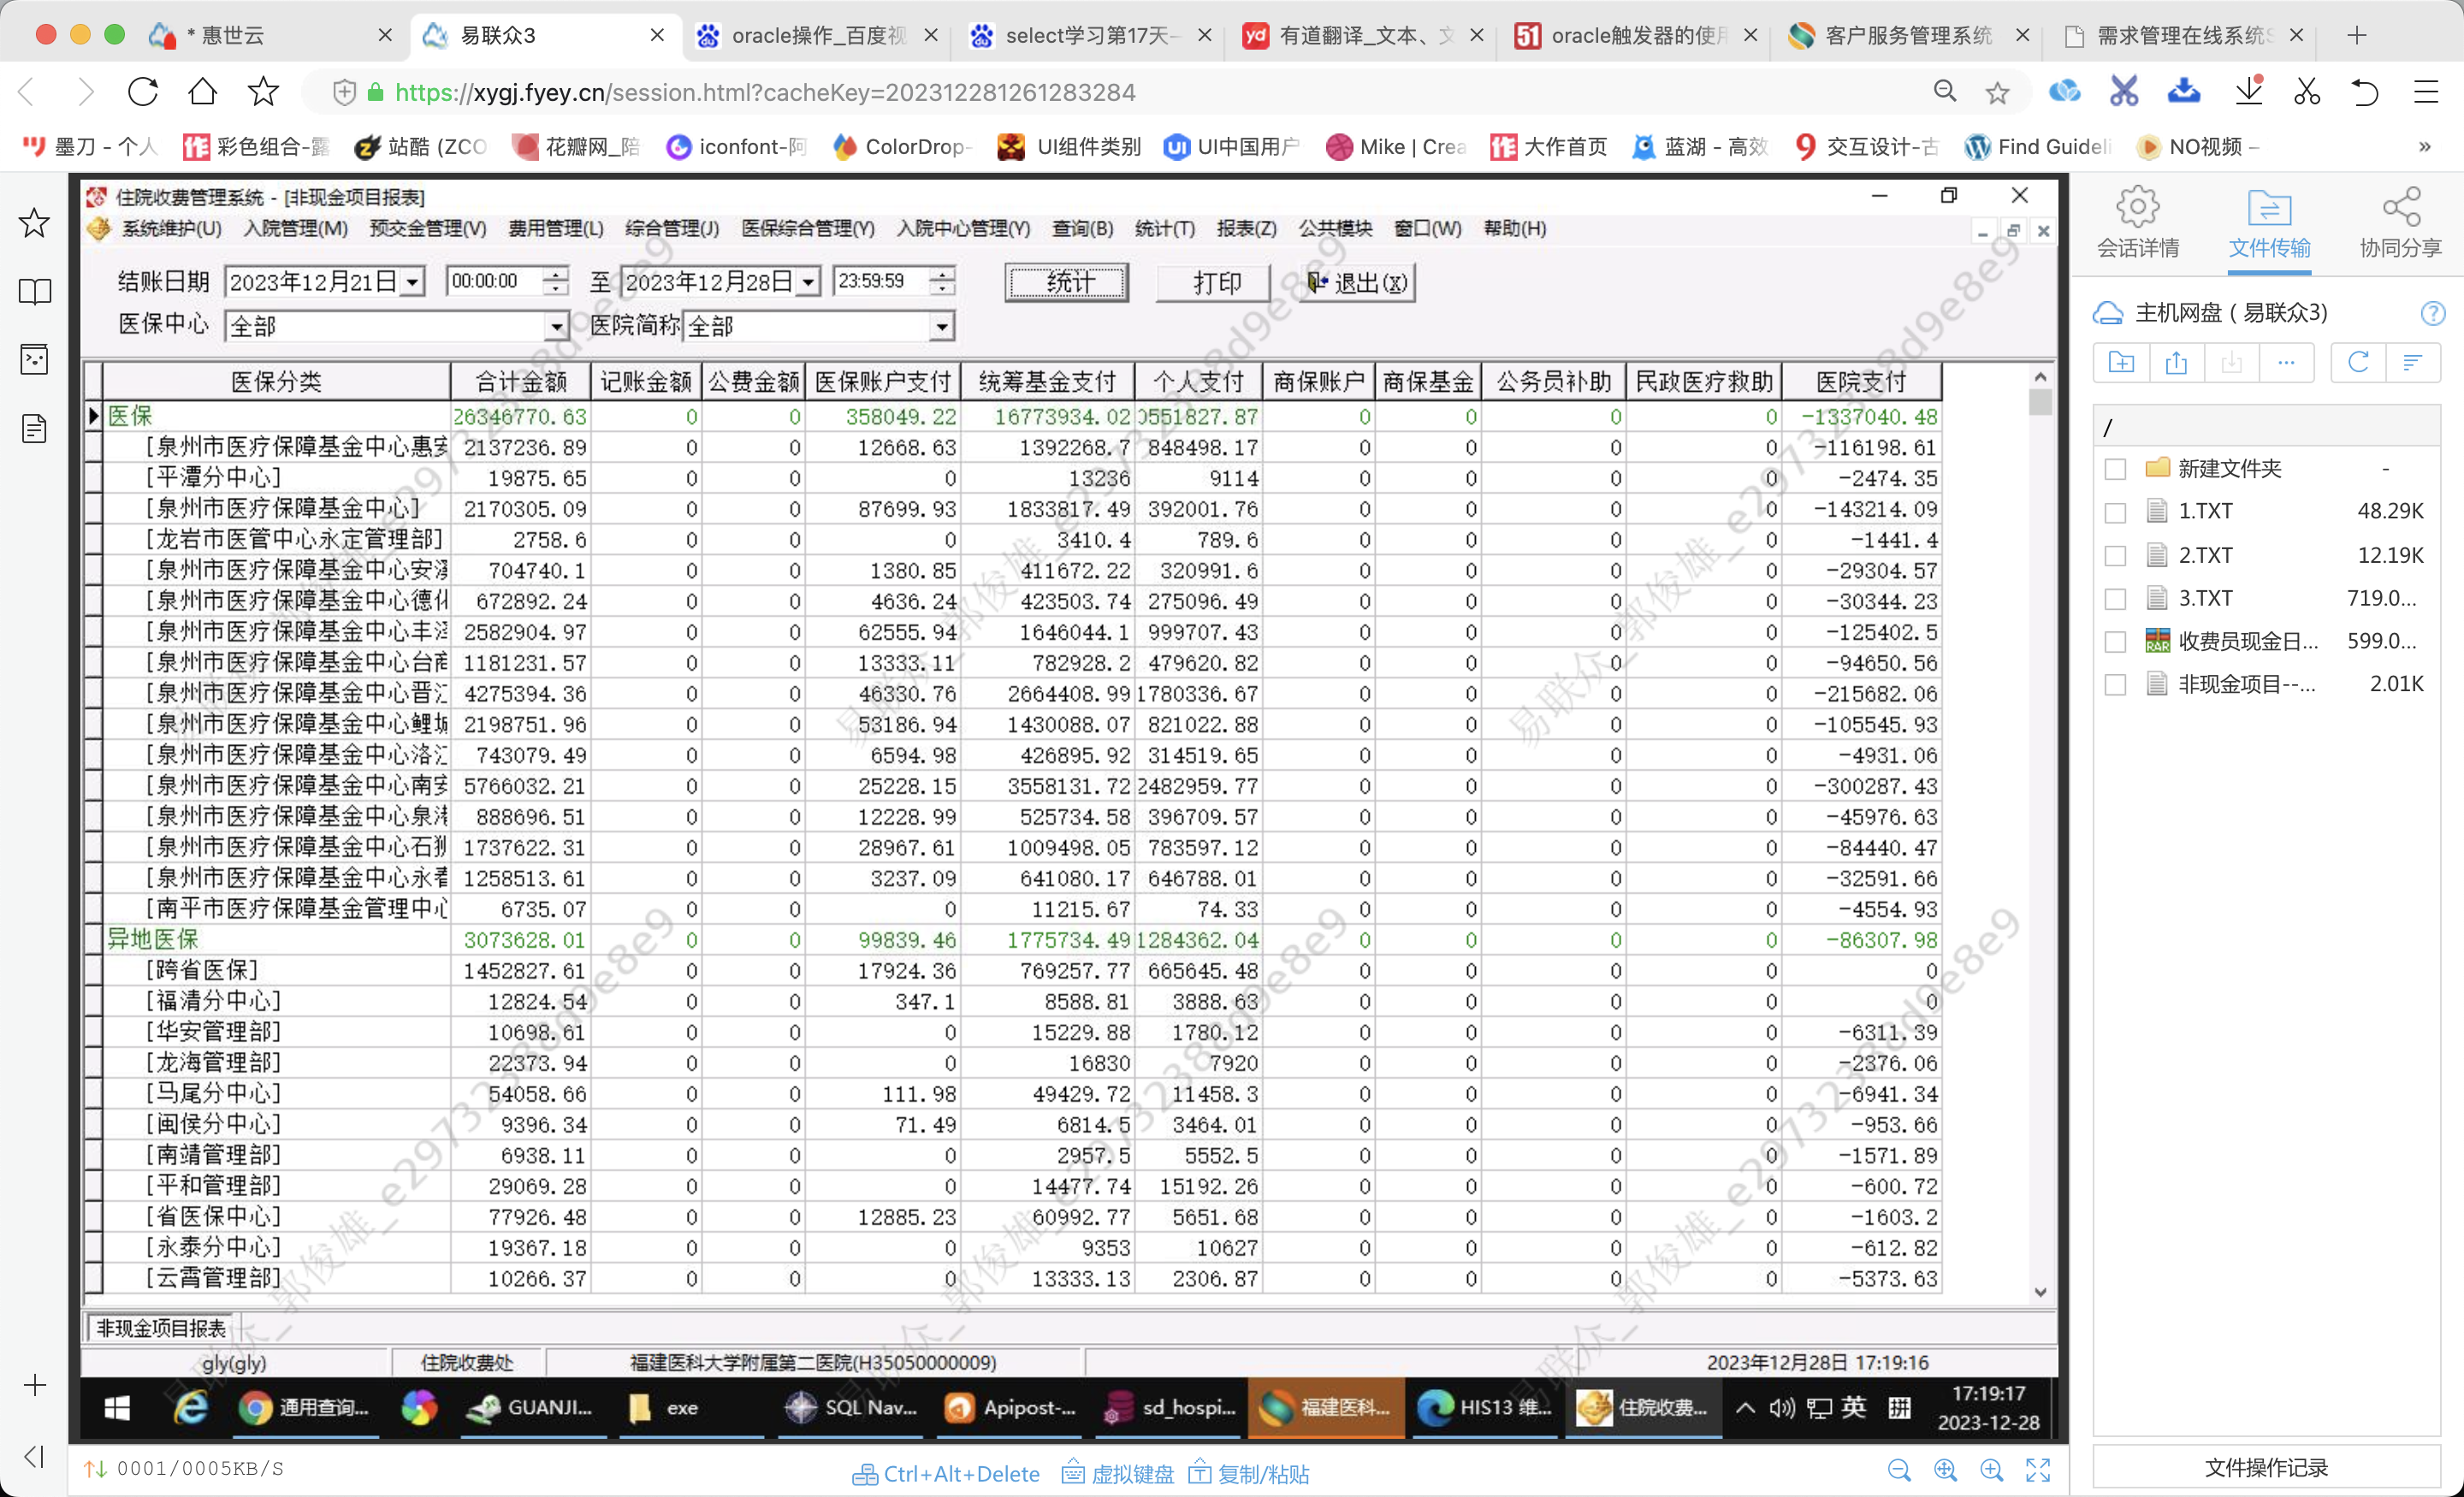Check the 1.TXT file checkbox
The width and height of the screenshot is (2464, 1497).
coord(2114,512)
